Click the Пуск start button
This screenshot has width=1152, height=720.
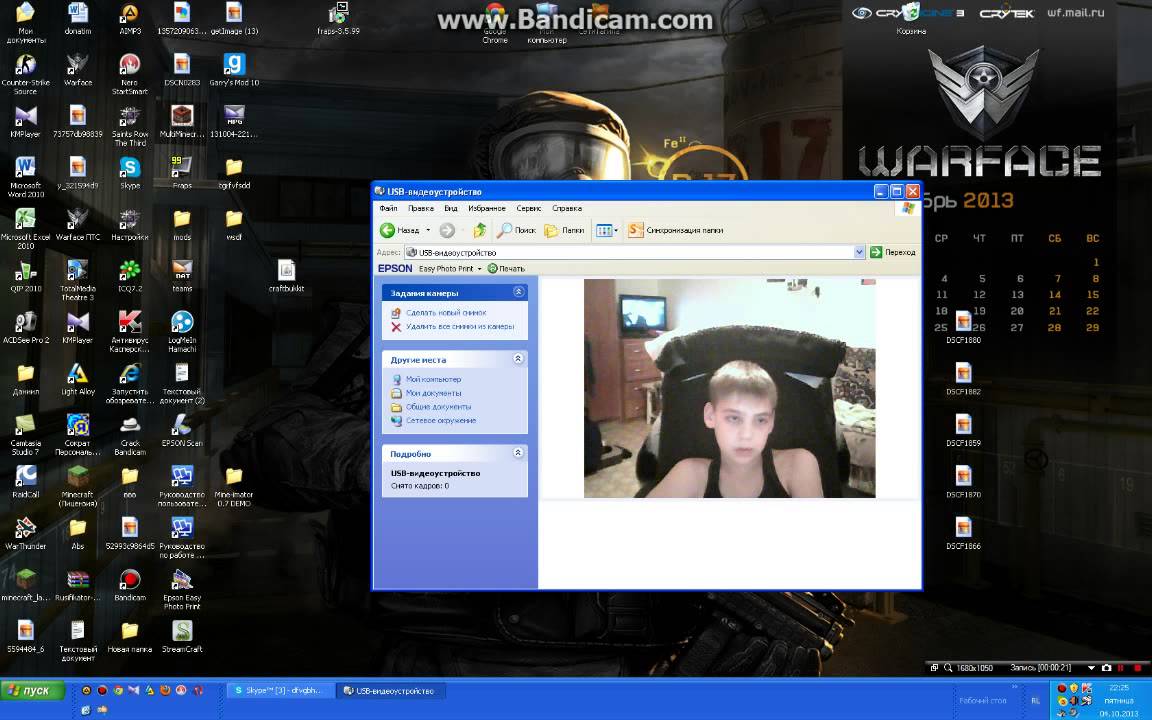[33, 691]
